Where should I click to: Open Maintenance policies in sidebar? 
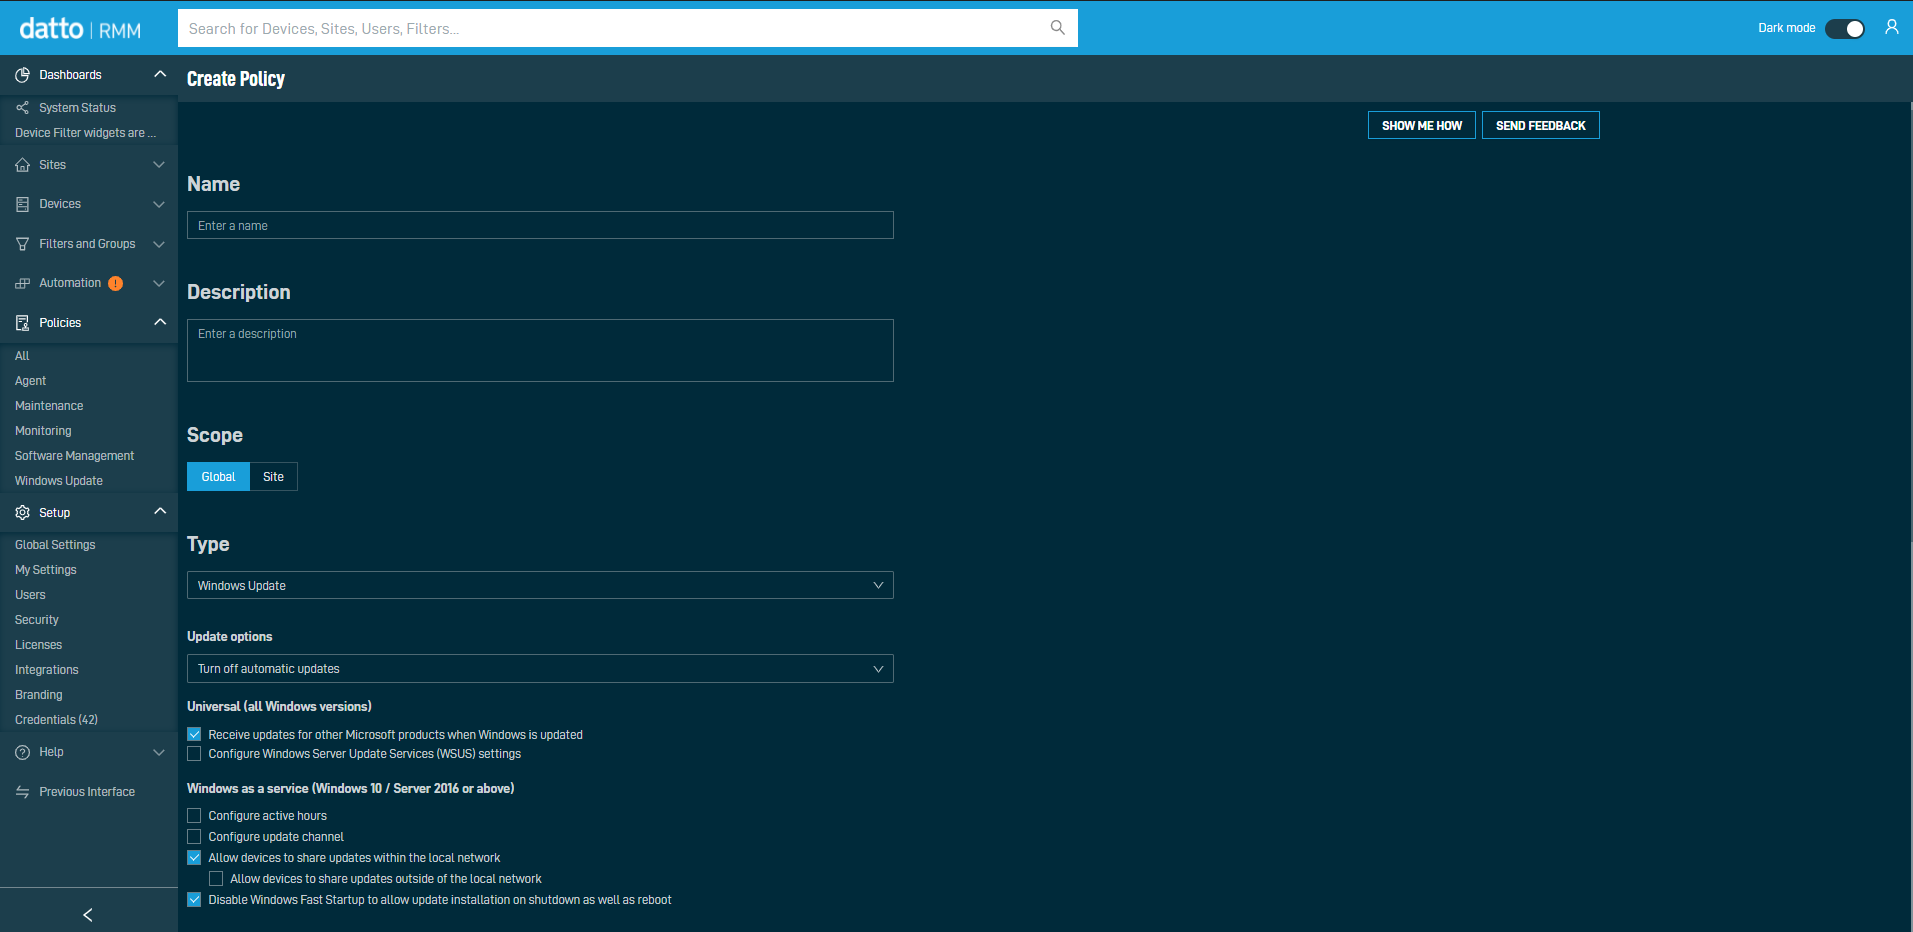pyautogui.click(x=49, y=406)
